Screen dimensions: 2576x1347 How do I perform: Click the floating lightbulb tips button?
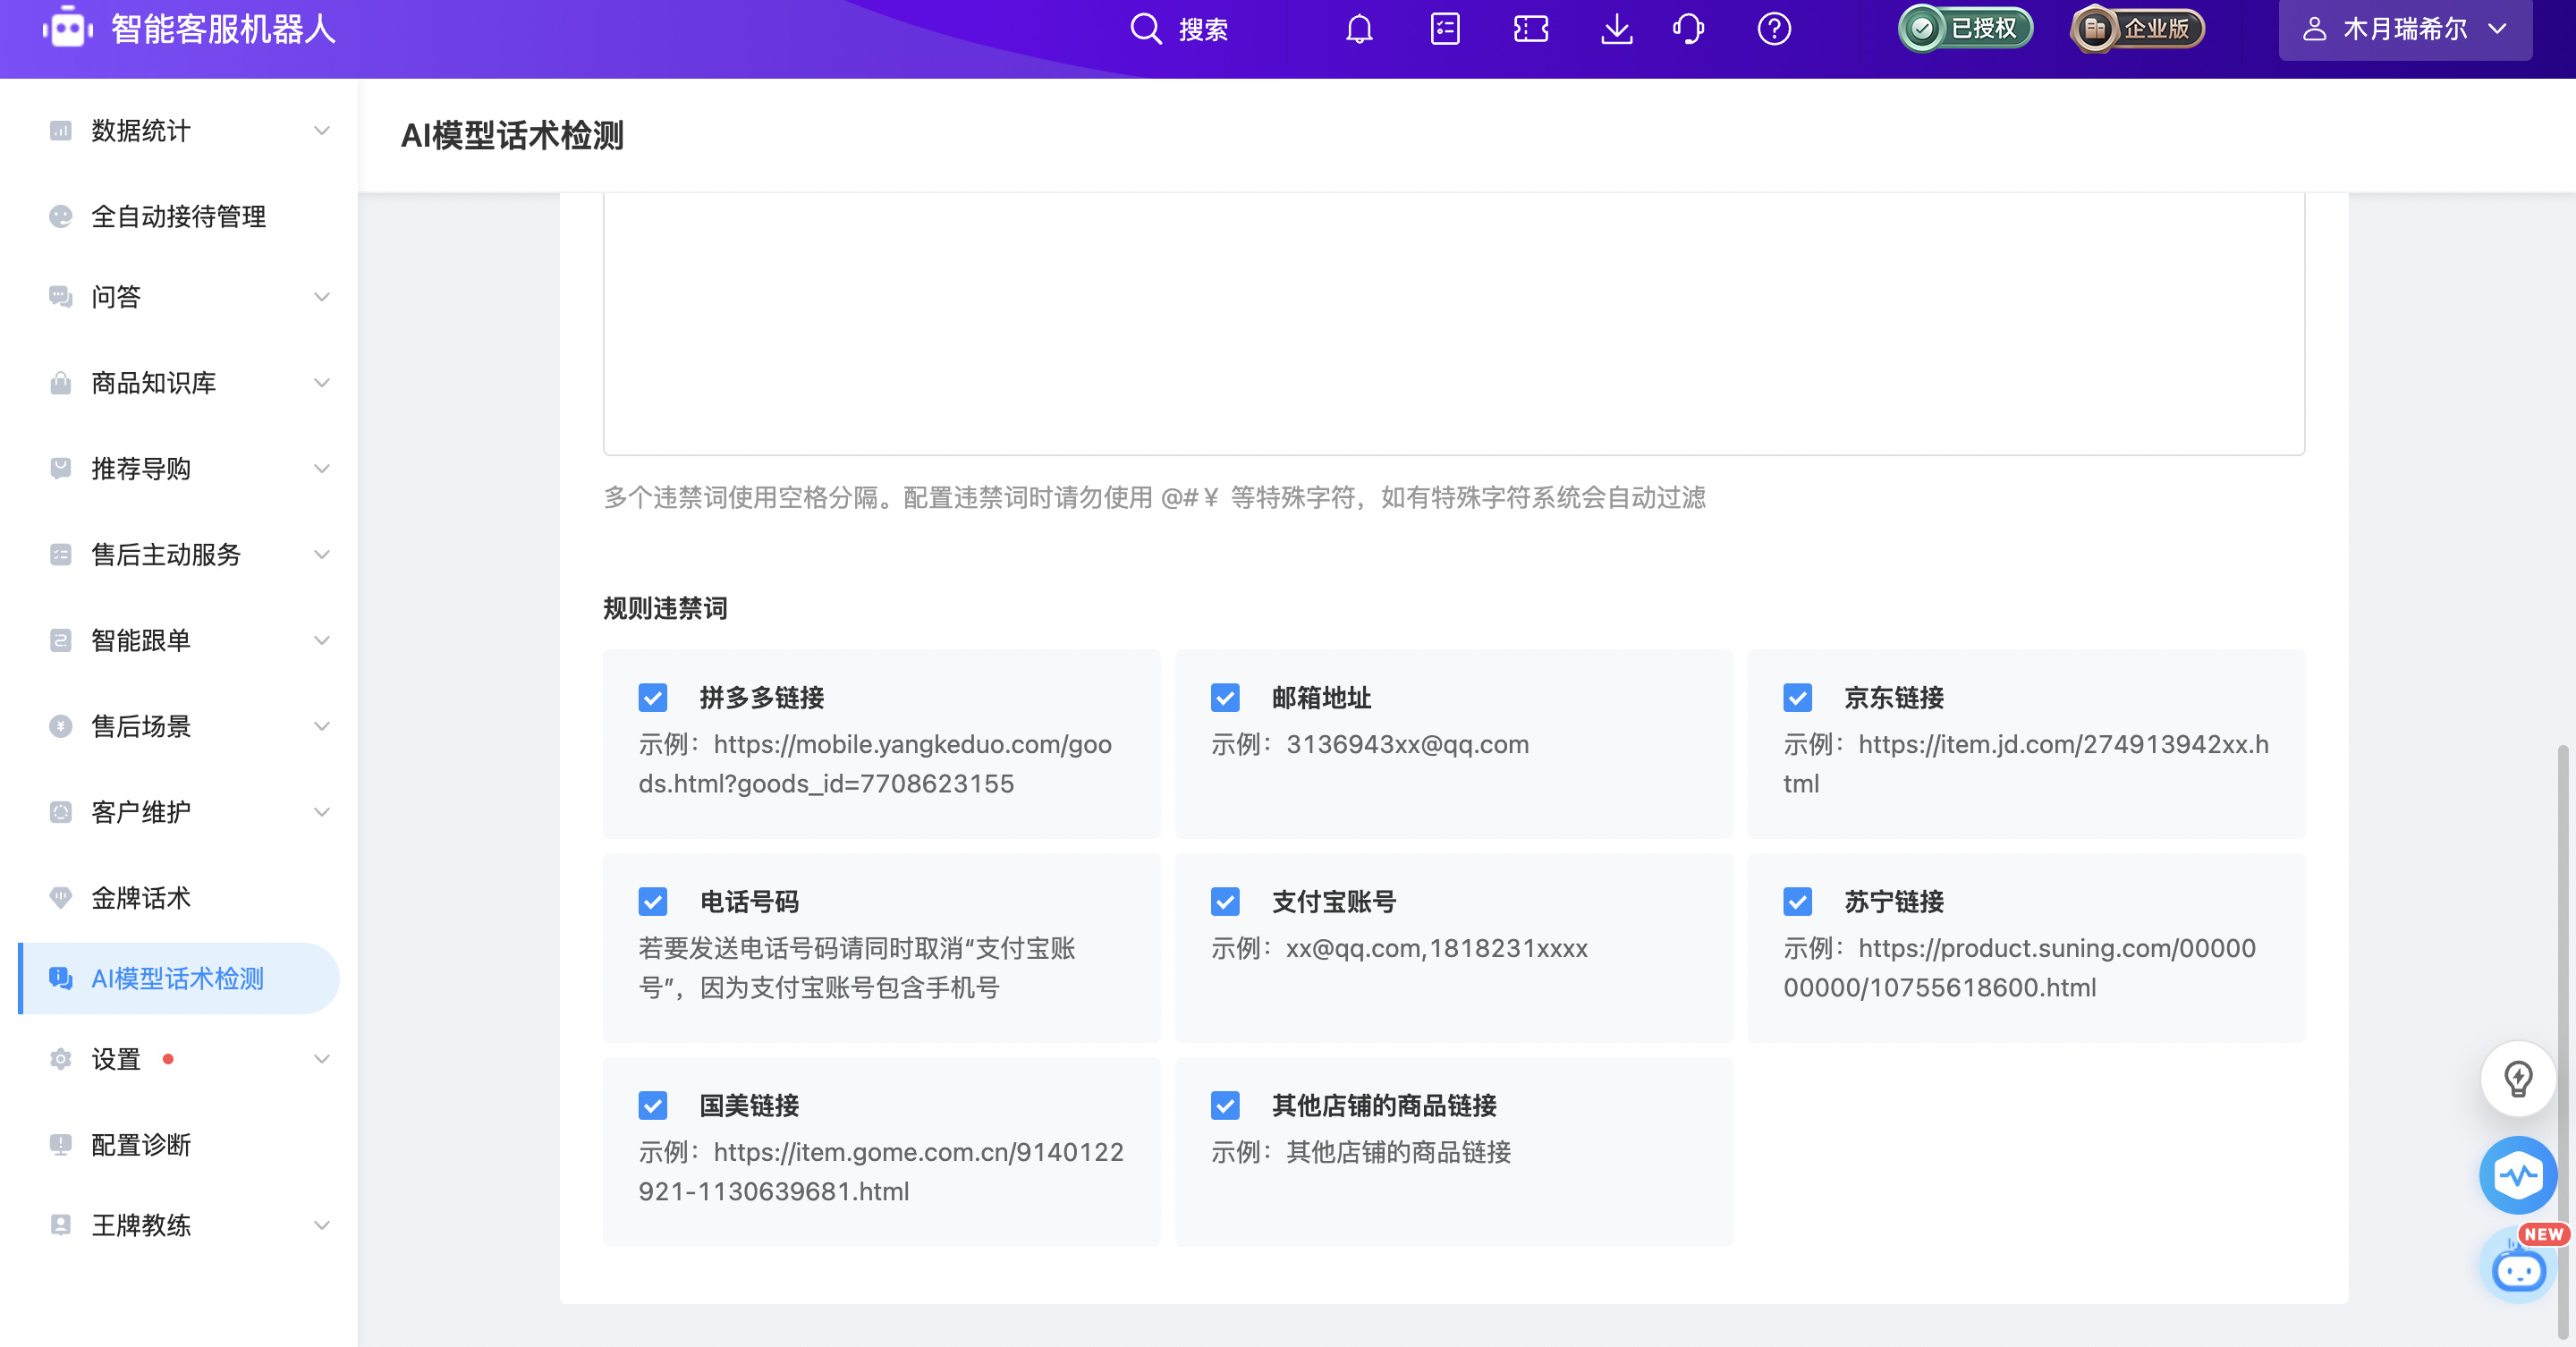2518,1078
